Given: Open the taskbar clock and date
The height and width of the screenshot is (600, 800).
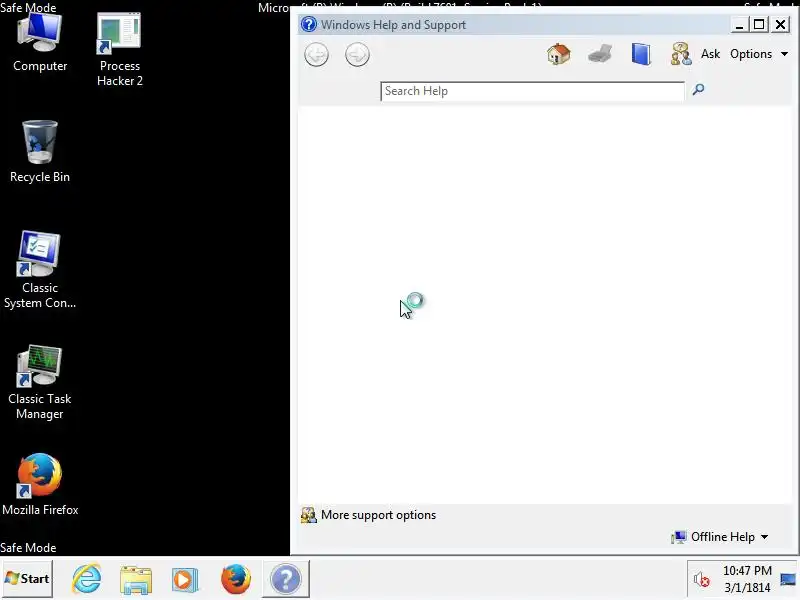Looking at the screenshot, I should point(747,579).
